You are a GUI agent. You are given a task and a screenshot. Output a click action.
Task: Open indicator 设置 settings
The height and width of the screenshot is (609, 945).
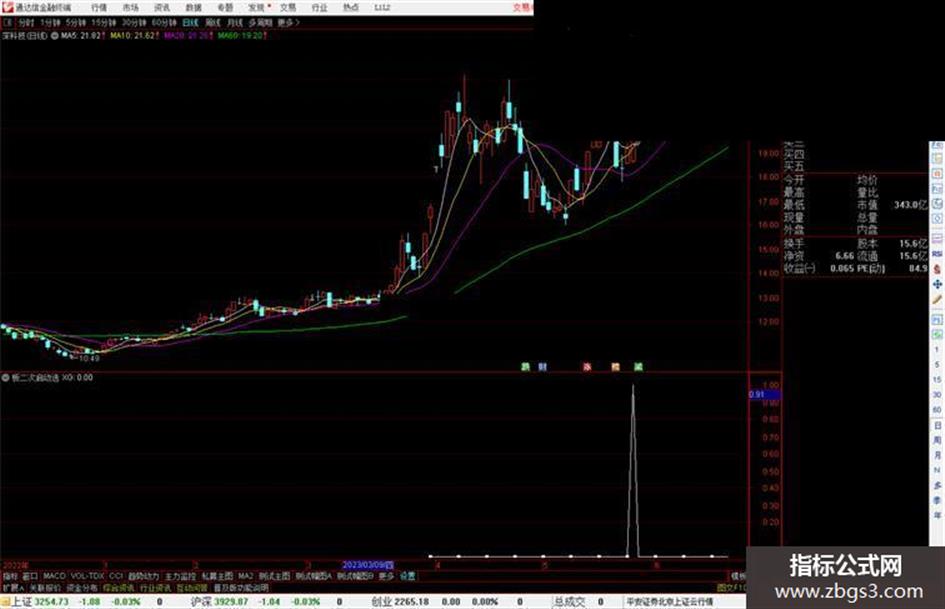pos(408,576)
